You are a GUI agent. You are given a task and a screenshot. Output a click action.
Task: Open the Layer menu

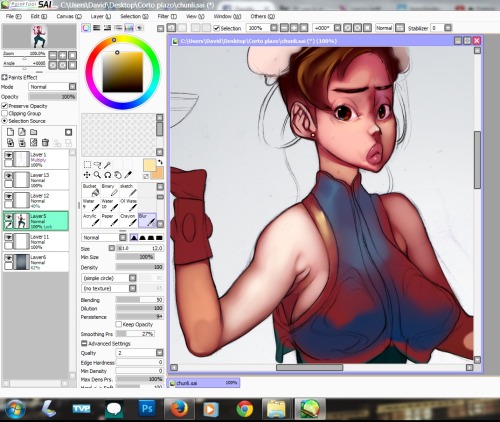(101, 16)
